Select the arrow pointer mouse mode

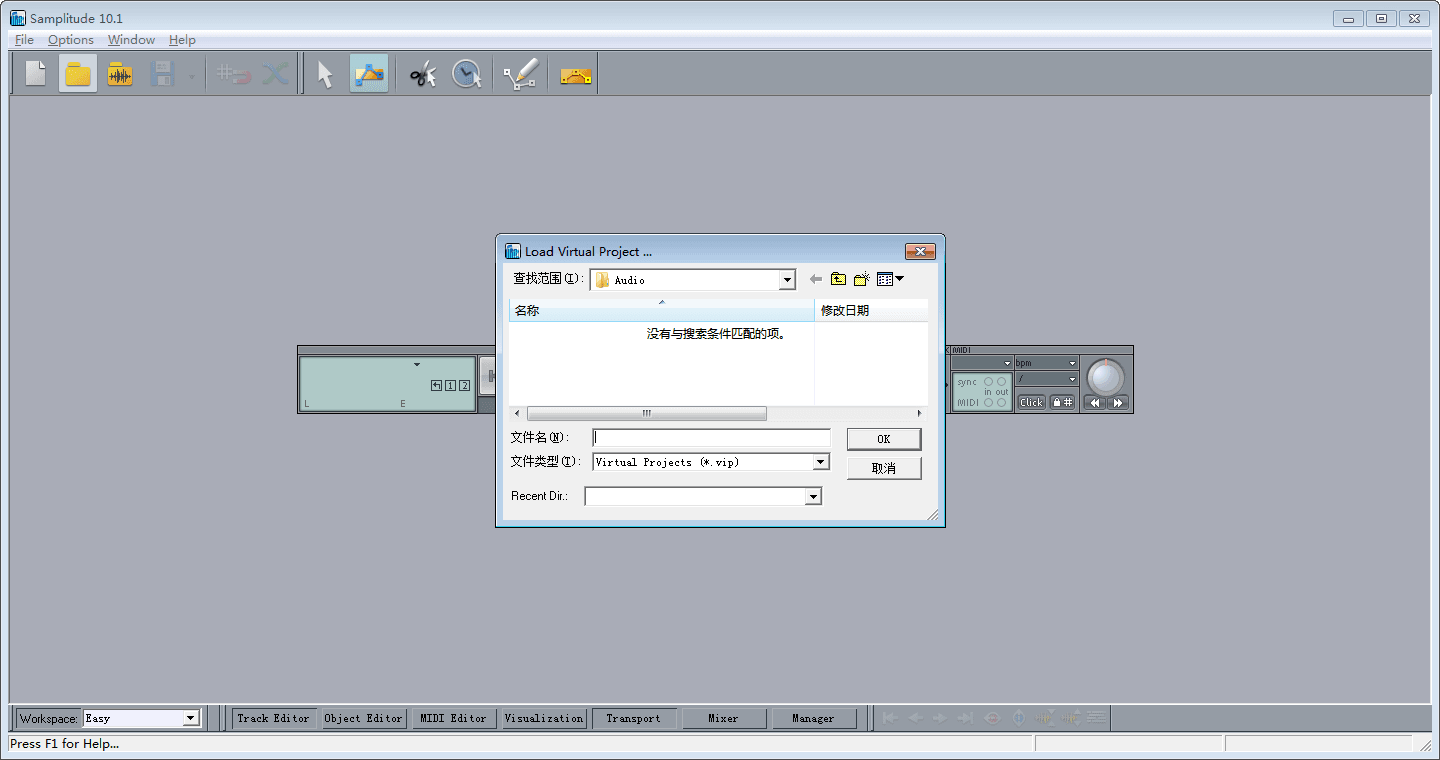[x=325, y=74]
